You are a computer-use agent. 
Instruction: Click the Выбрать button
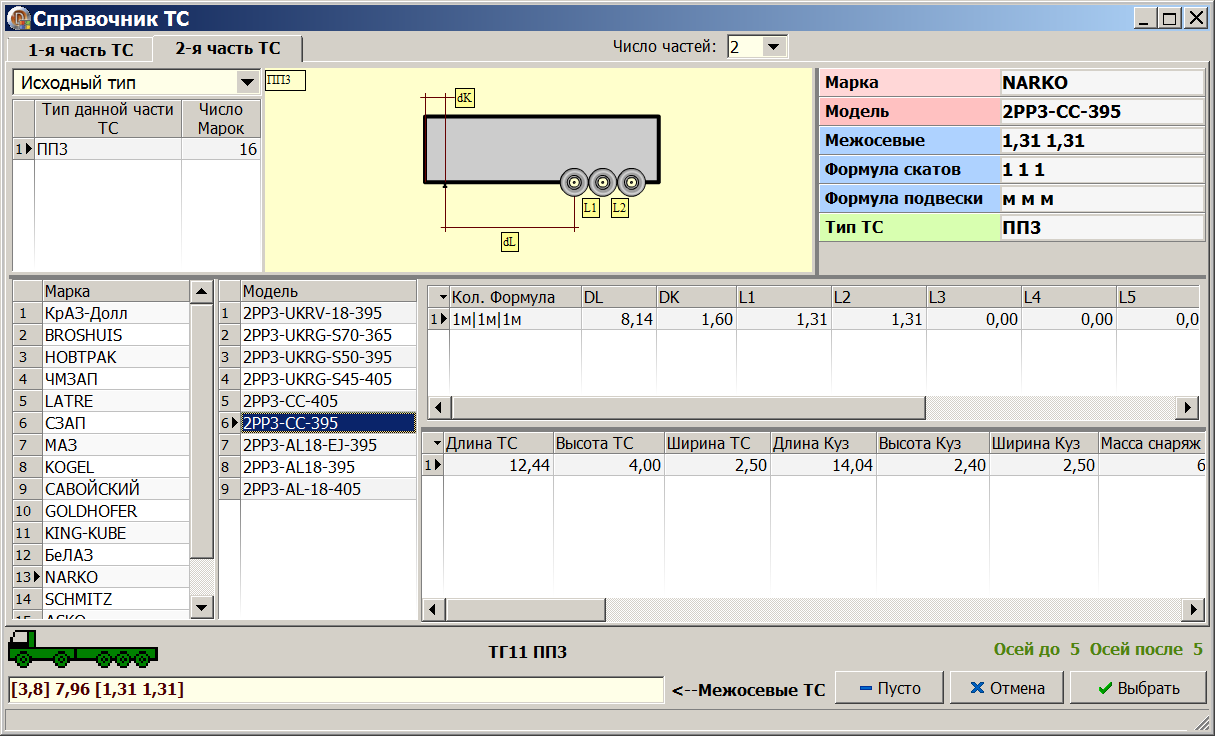[1138, 688]
